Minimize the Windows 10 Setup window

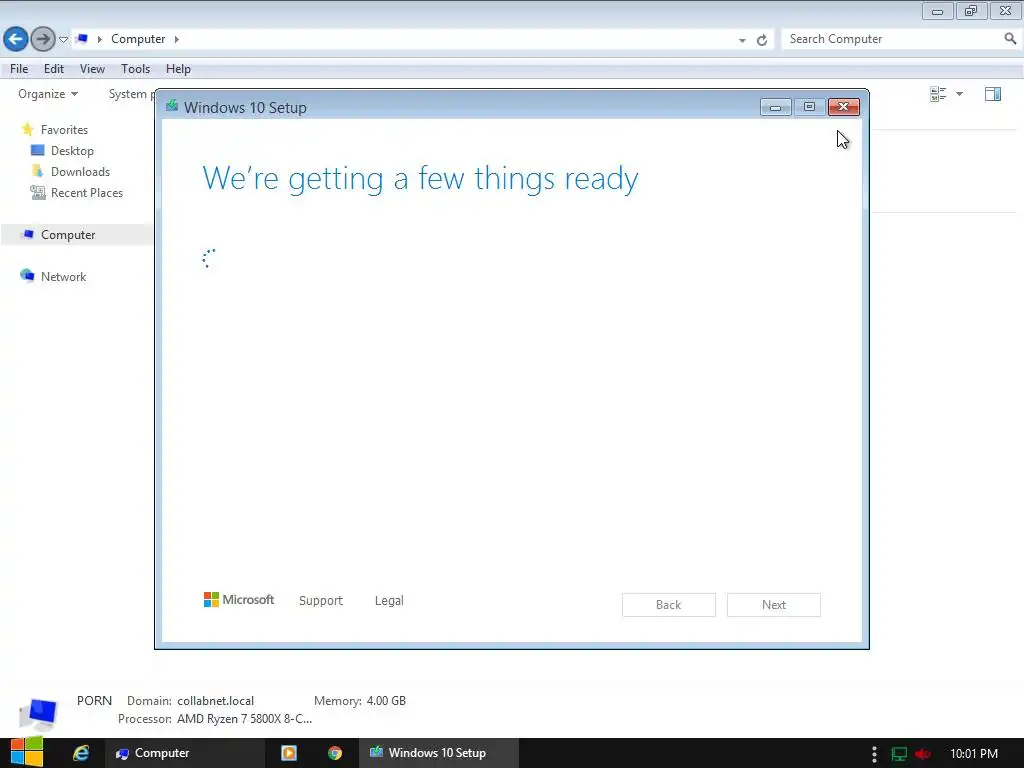point(776,107)
